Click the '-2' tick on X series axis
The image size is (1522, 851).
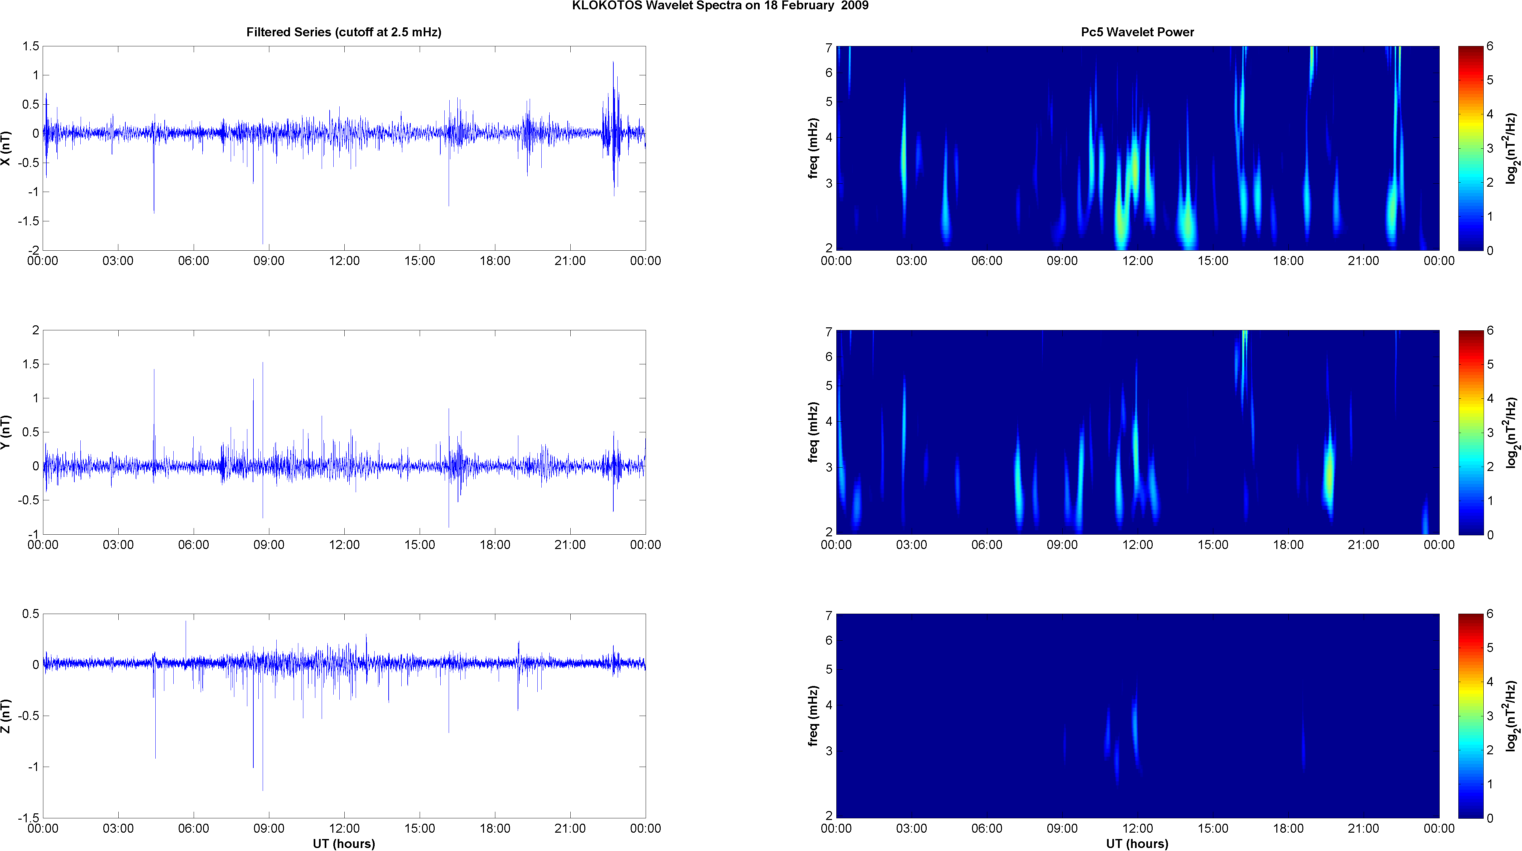[33, 250]
